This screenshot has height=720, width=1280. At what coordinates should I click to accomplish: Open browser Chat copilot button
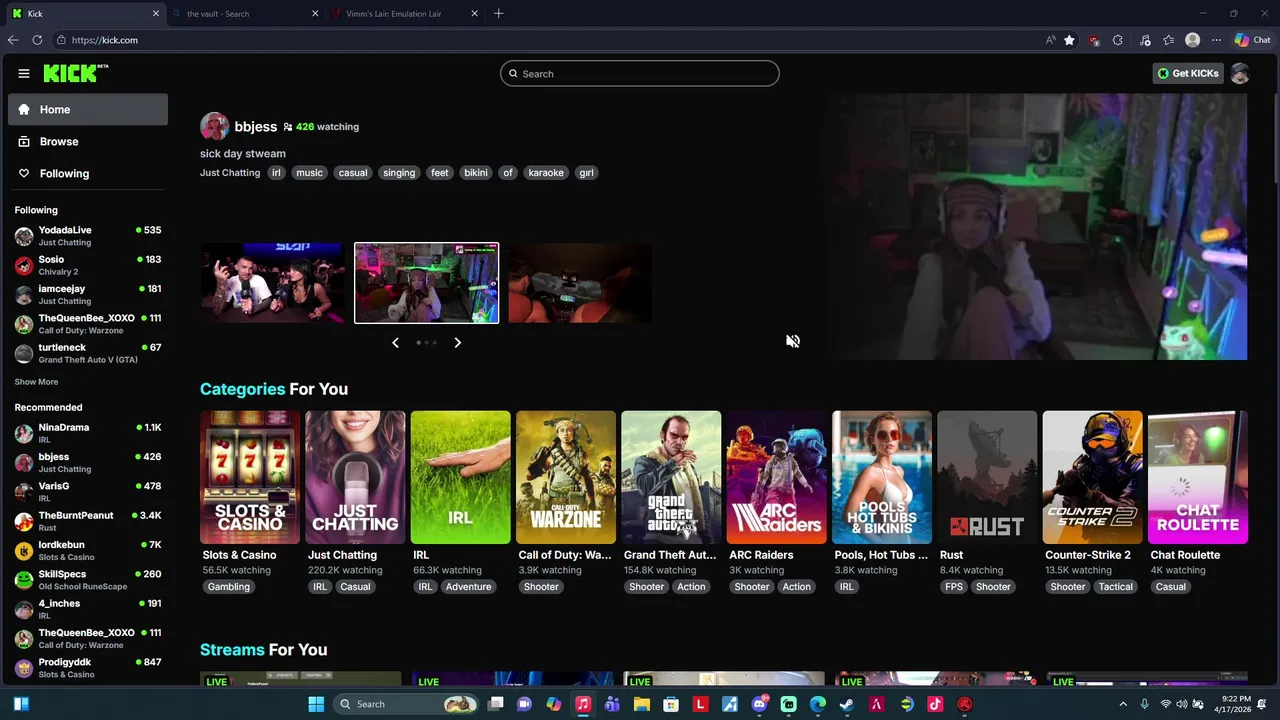pyautogui.click(x=1252, y=40)
